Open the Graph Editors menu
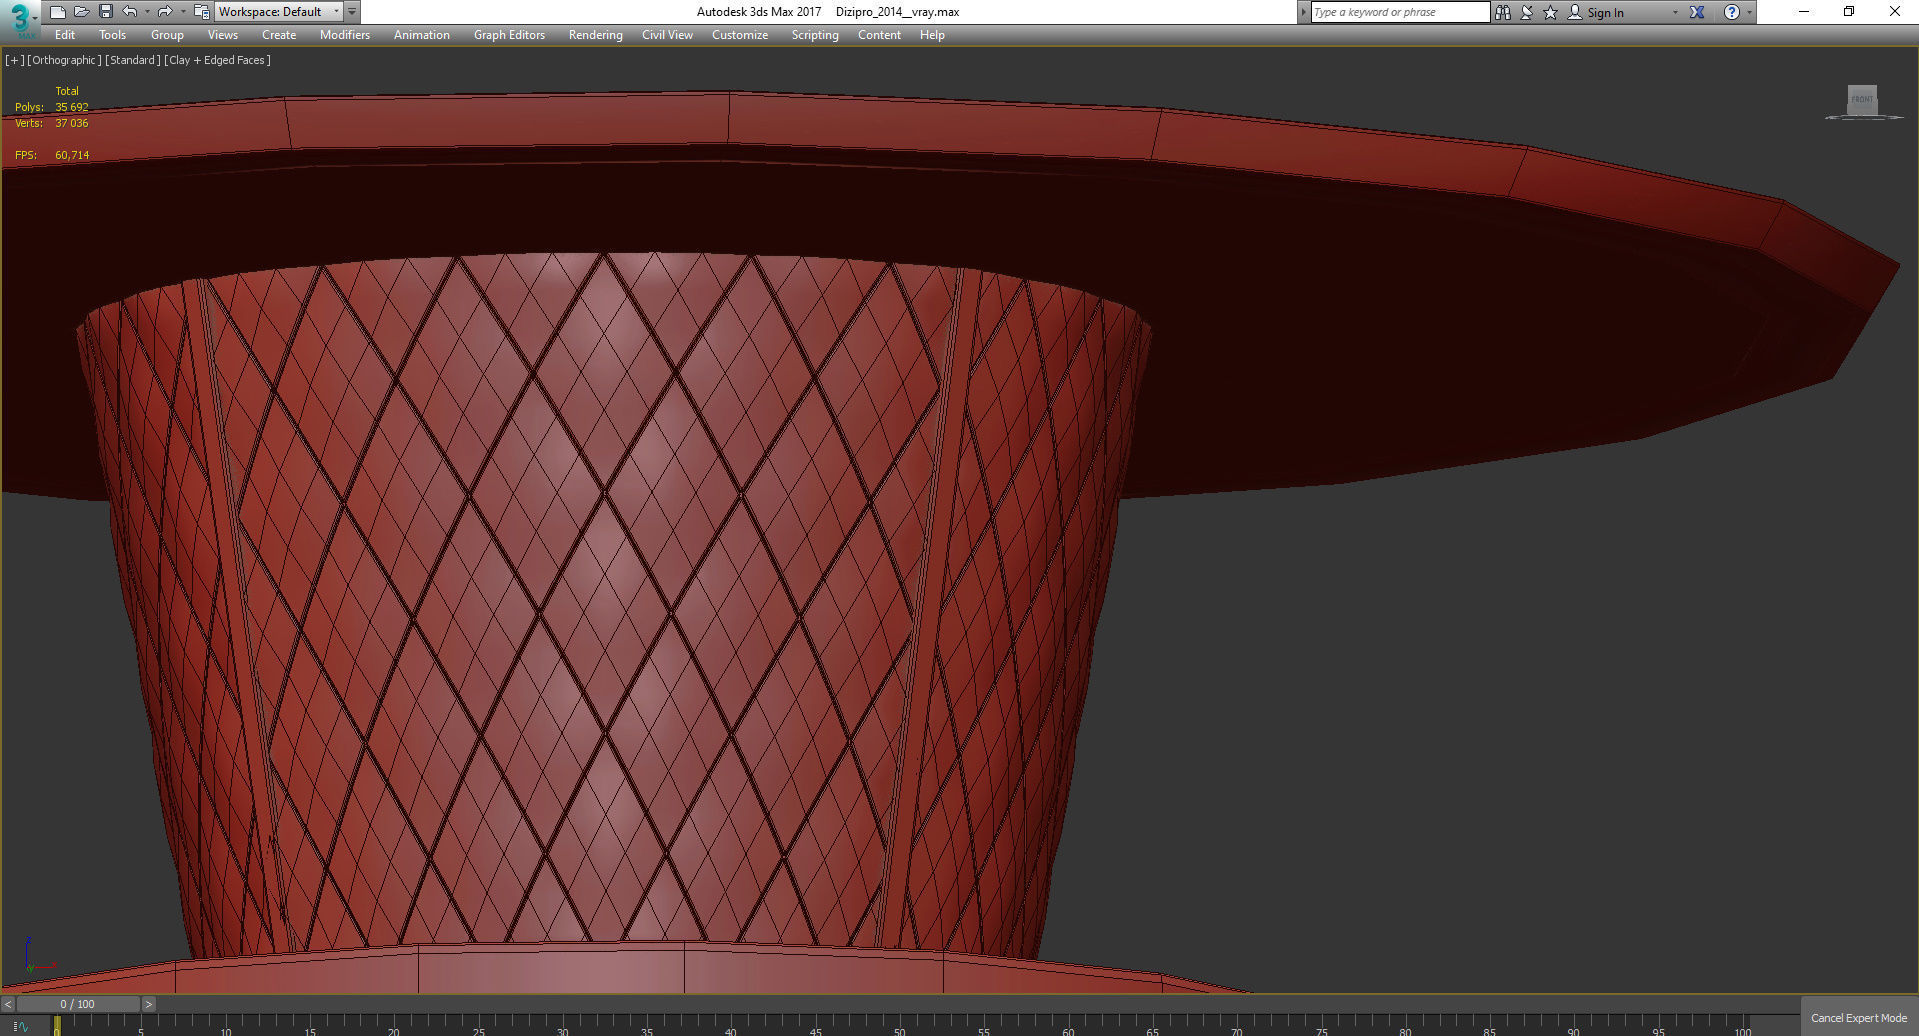 coord(509,35)
